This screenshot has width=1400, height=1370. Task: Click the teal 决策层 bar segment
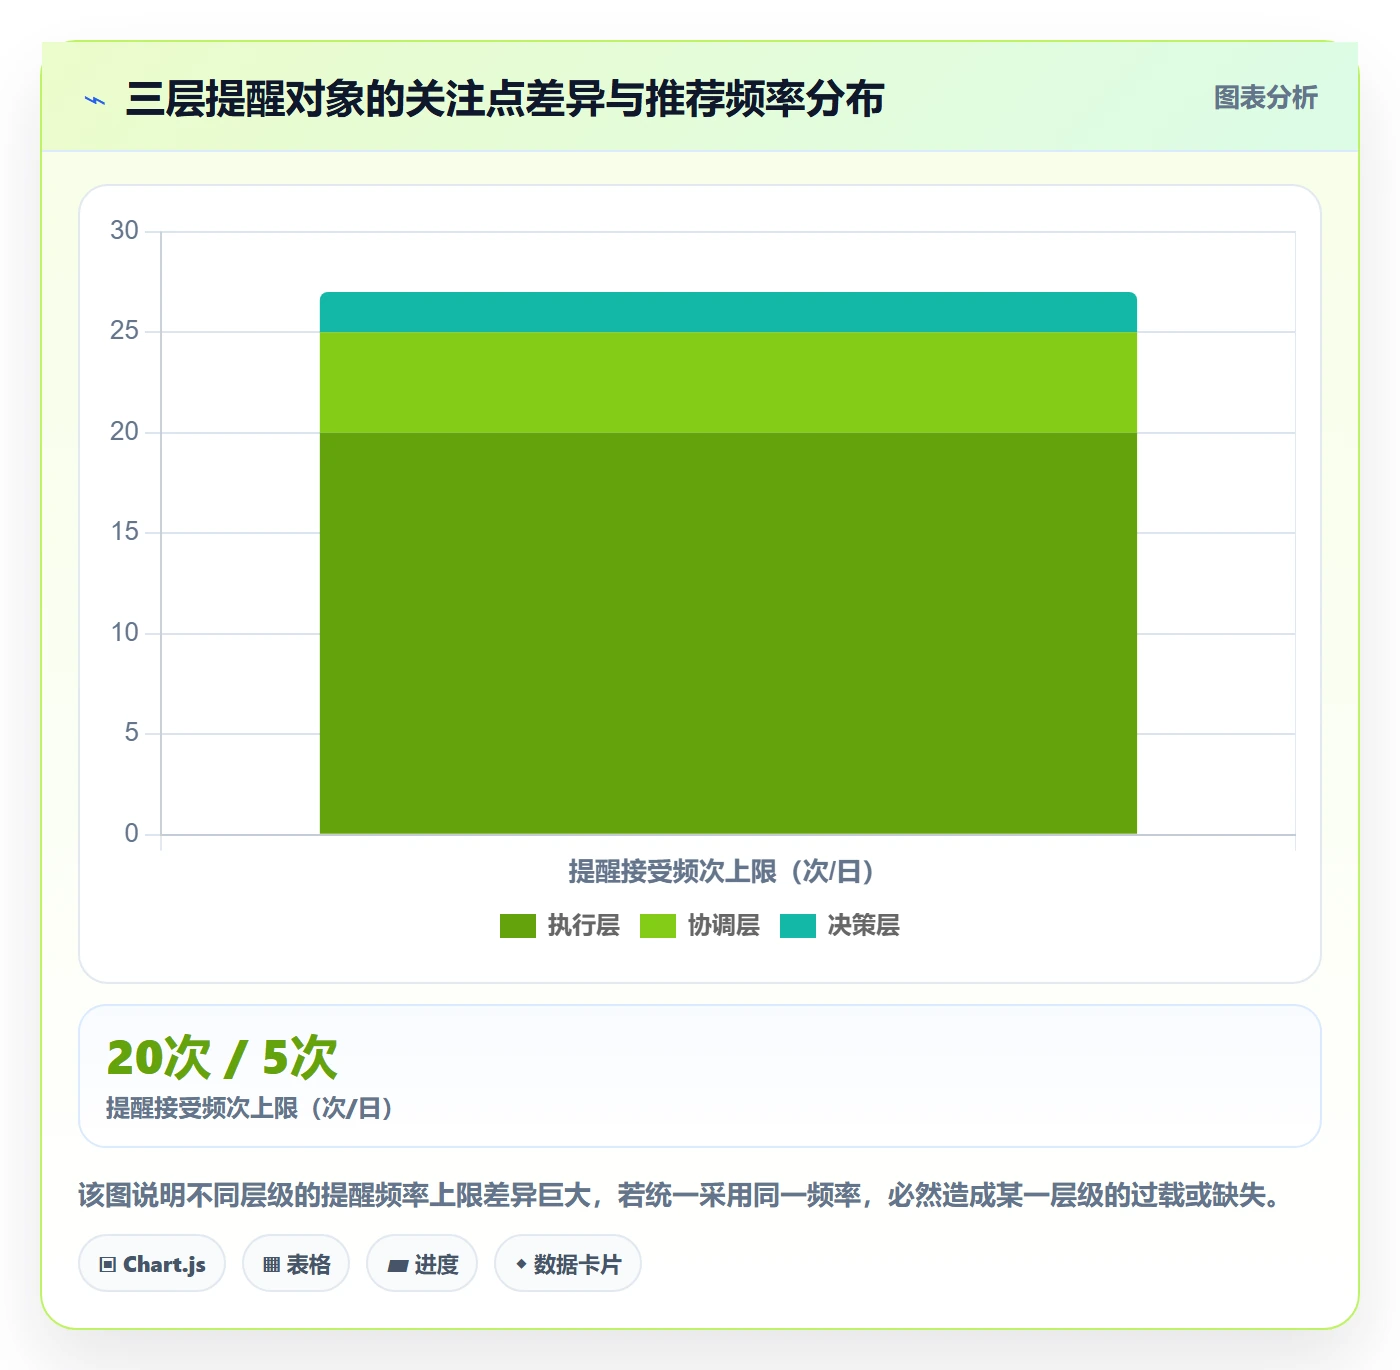tap(728, 312)
